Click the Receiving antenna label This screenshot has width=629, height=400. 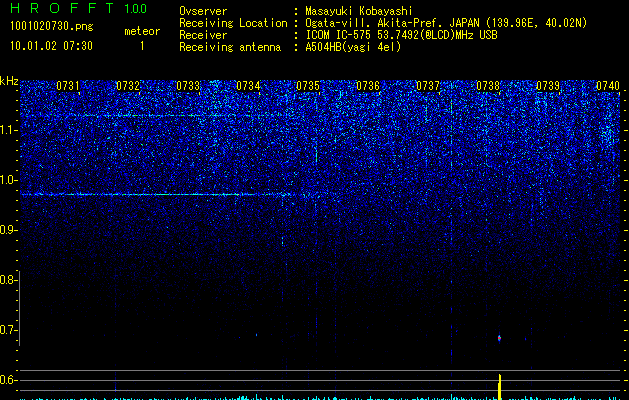[230, 47]
